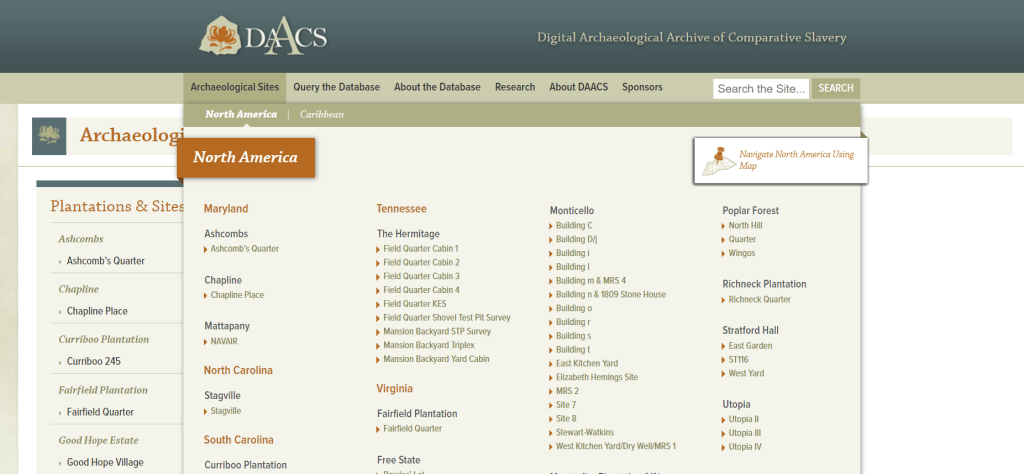Image resolution: width=1024 pixels, height=474 pixels.
Task: Open the Archaeological Sites menu
Action: (x=234, y=87)
